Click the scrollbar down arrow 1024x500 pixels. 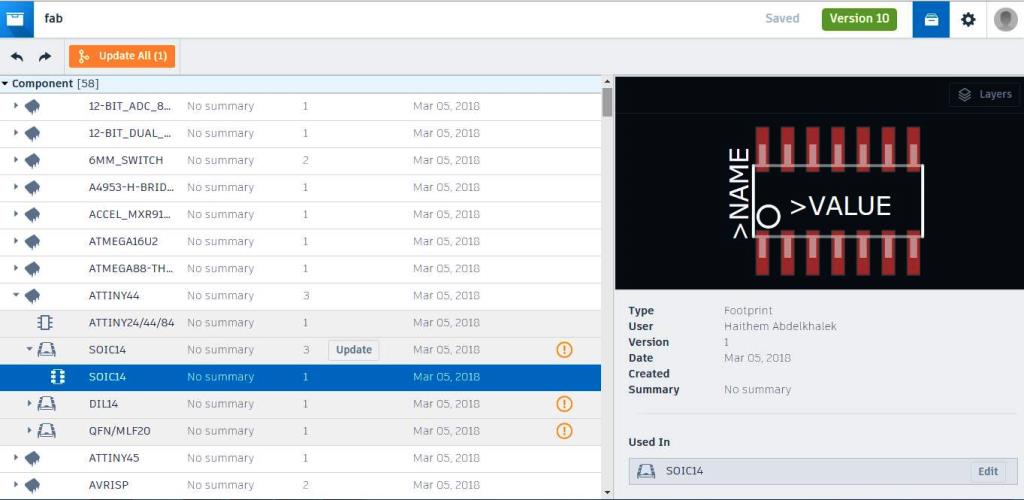coord(607,493)
